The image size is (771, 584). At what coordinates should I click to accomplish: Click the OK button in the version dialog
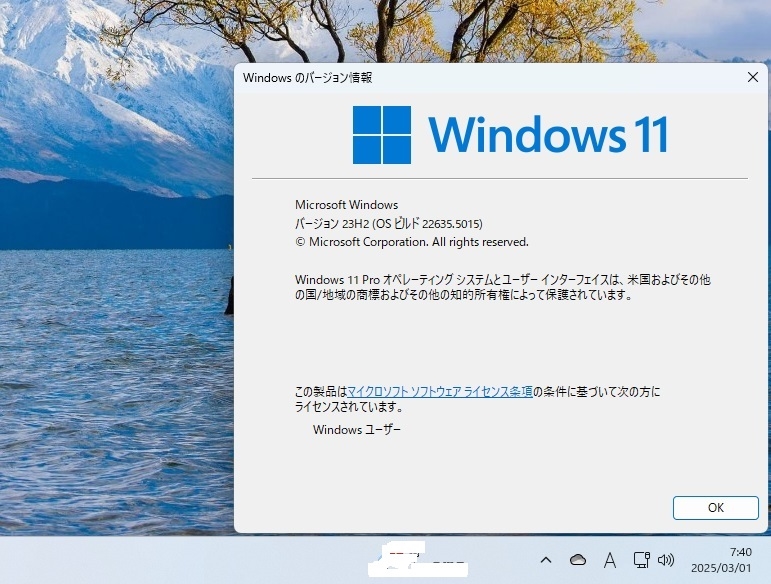715,507
